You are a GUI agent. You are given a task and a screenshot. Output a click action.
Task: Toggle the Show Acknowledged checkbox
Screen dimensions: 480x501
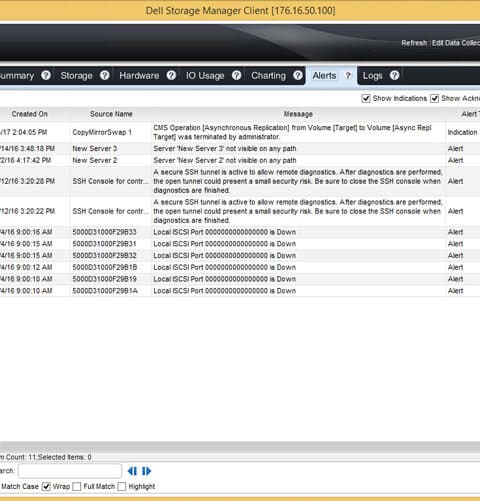pos(434,99)
